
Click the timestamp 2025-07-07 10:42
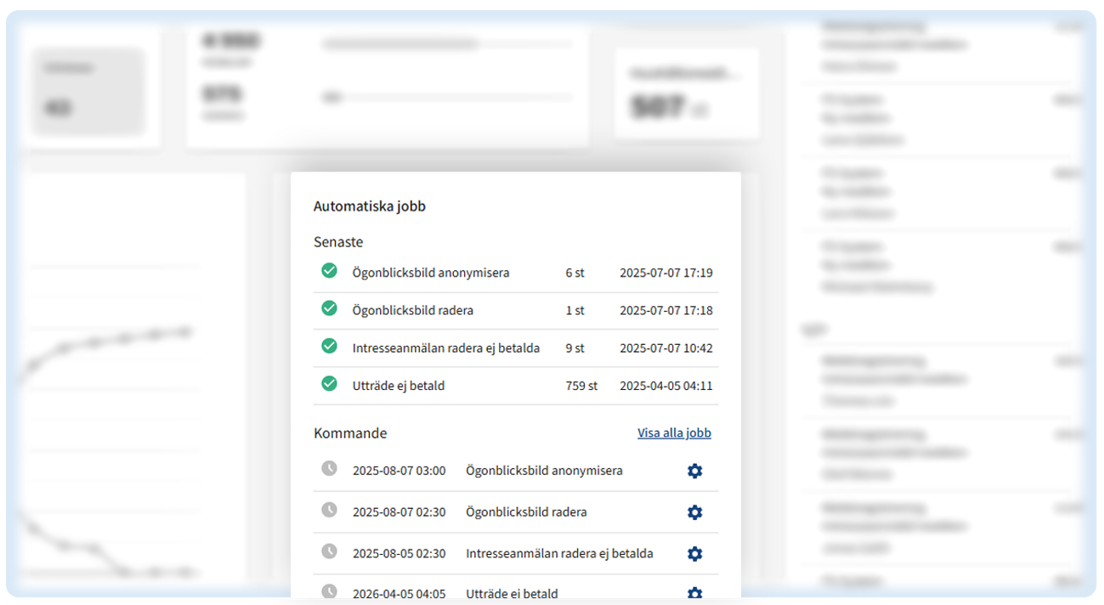click(666, 348)
